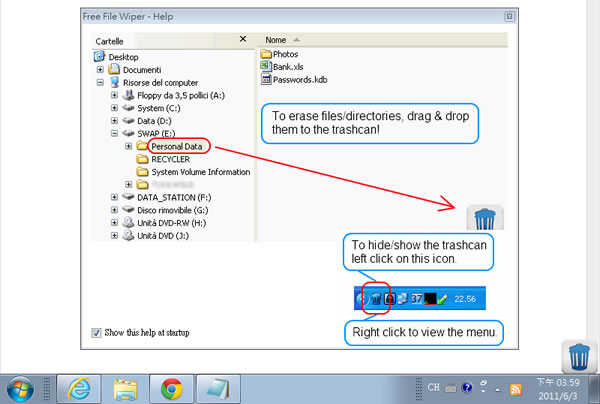The width and height of the screenshot is (600, 404).
Task: Close the Free File Wiper Help window
Action: (510, 17)
